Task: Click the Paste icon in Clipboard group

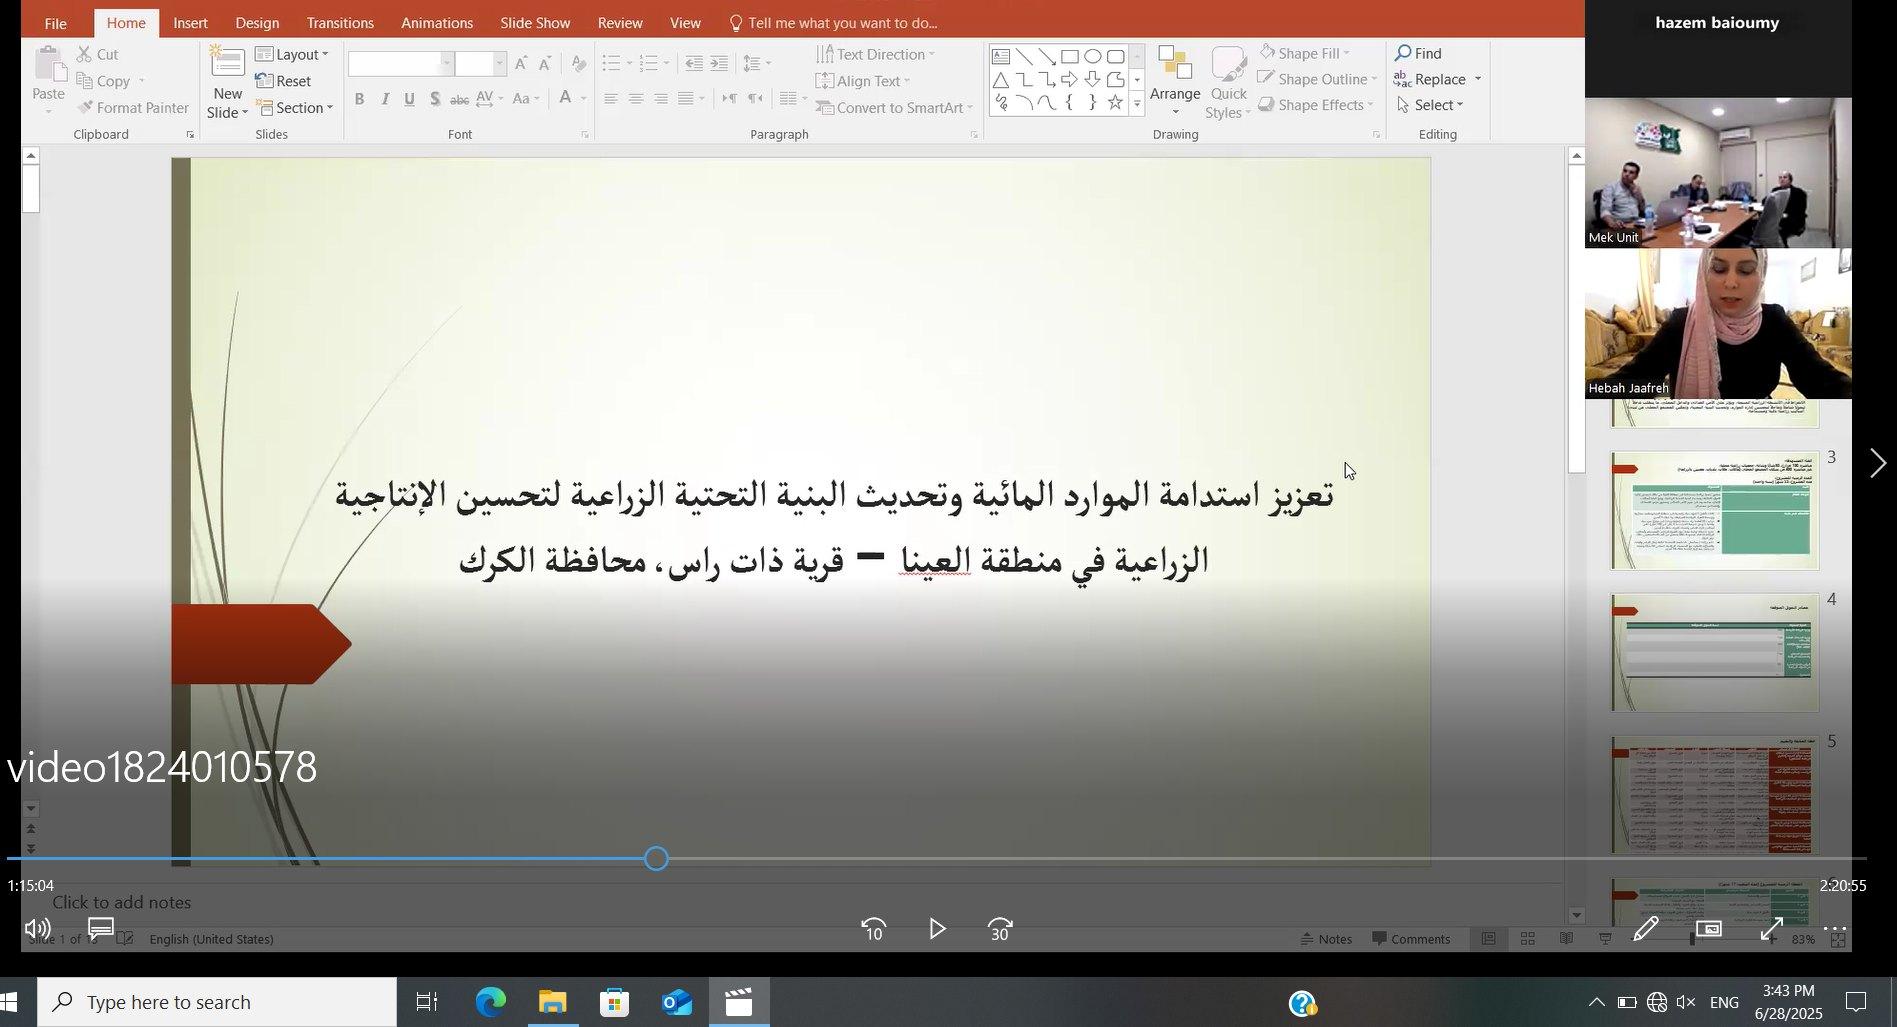Action: 48,66
